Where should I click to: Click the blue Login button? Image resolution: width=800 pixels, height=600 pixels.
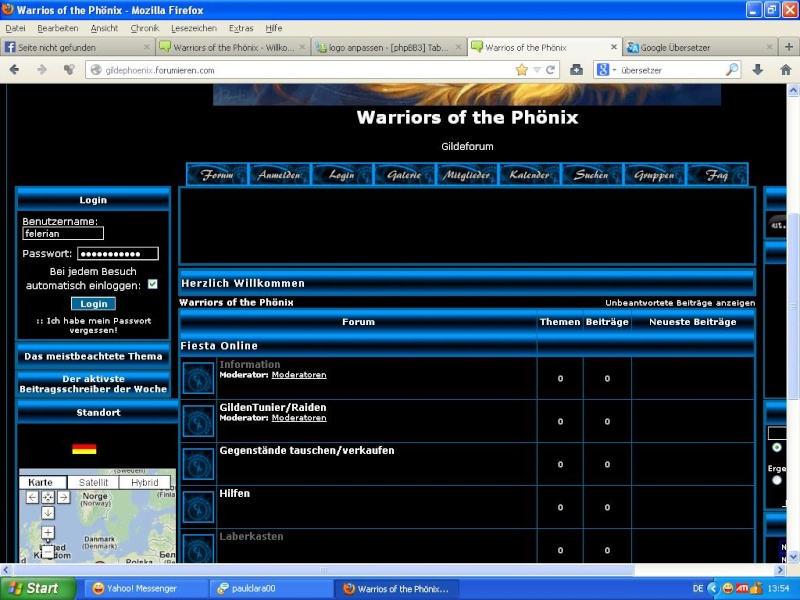tap(93, 304)
